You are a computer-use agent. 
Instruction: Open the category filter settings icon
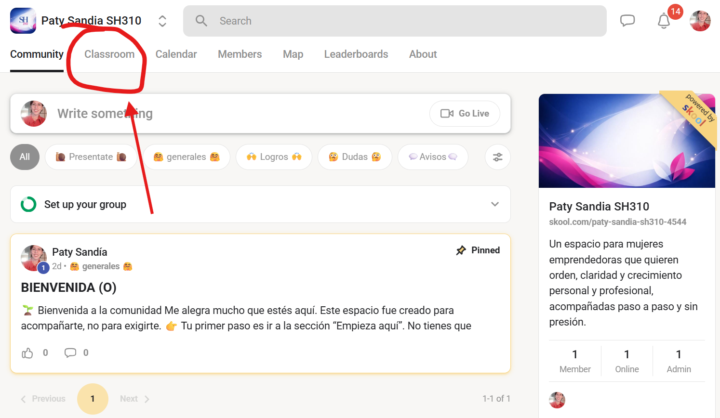498,157
